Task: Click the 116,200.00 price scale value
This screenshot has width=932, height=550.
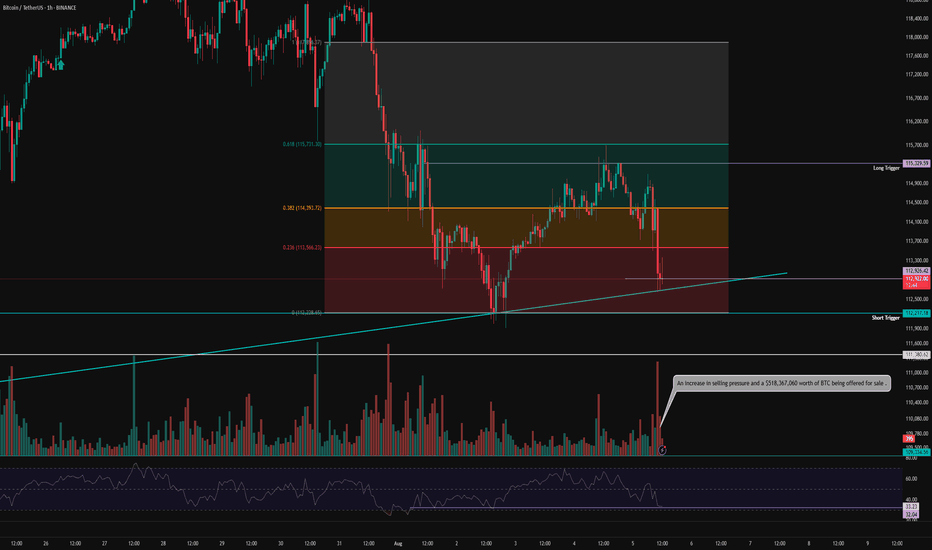Action: click(x=917, y=121)
